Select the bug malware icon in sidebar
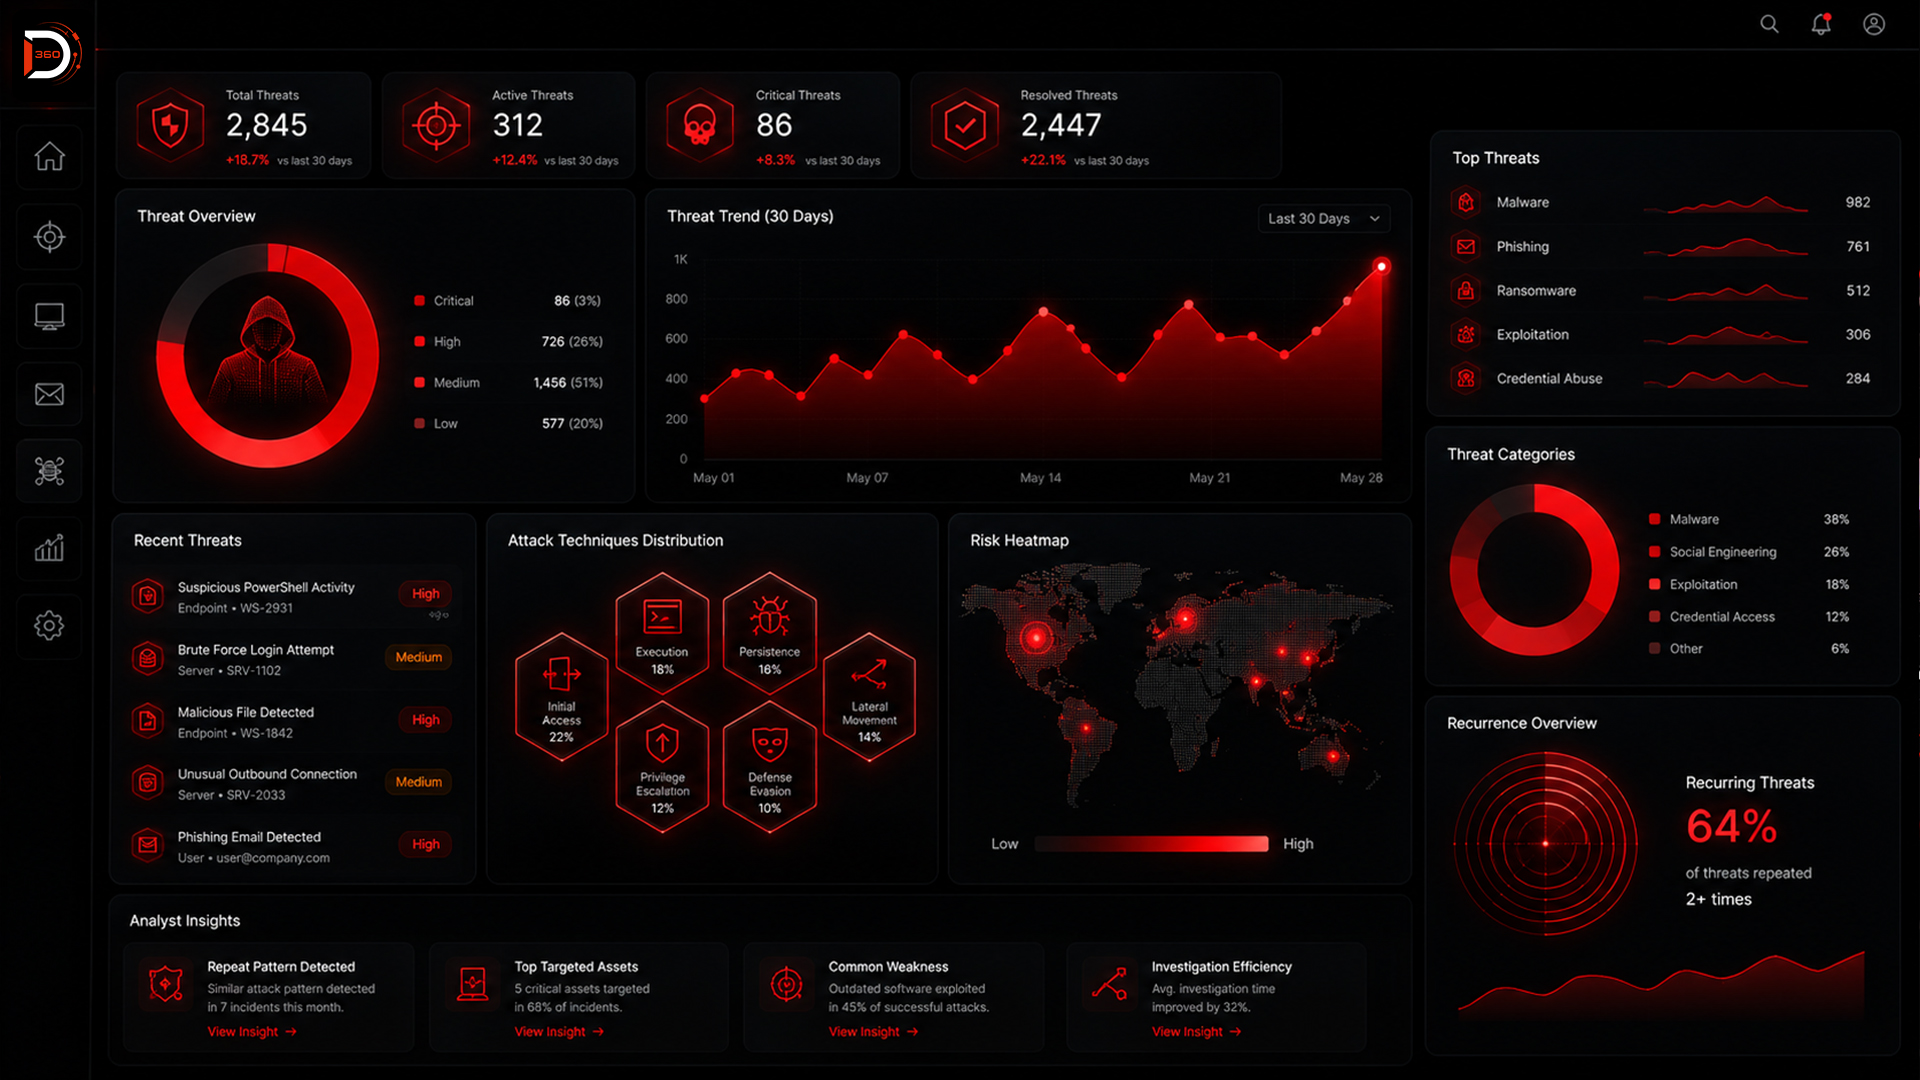 tap(49, 471)
